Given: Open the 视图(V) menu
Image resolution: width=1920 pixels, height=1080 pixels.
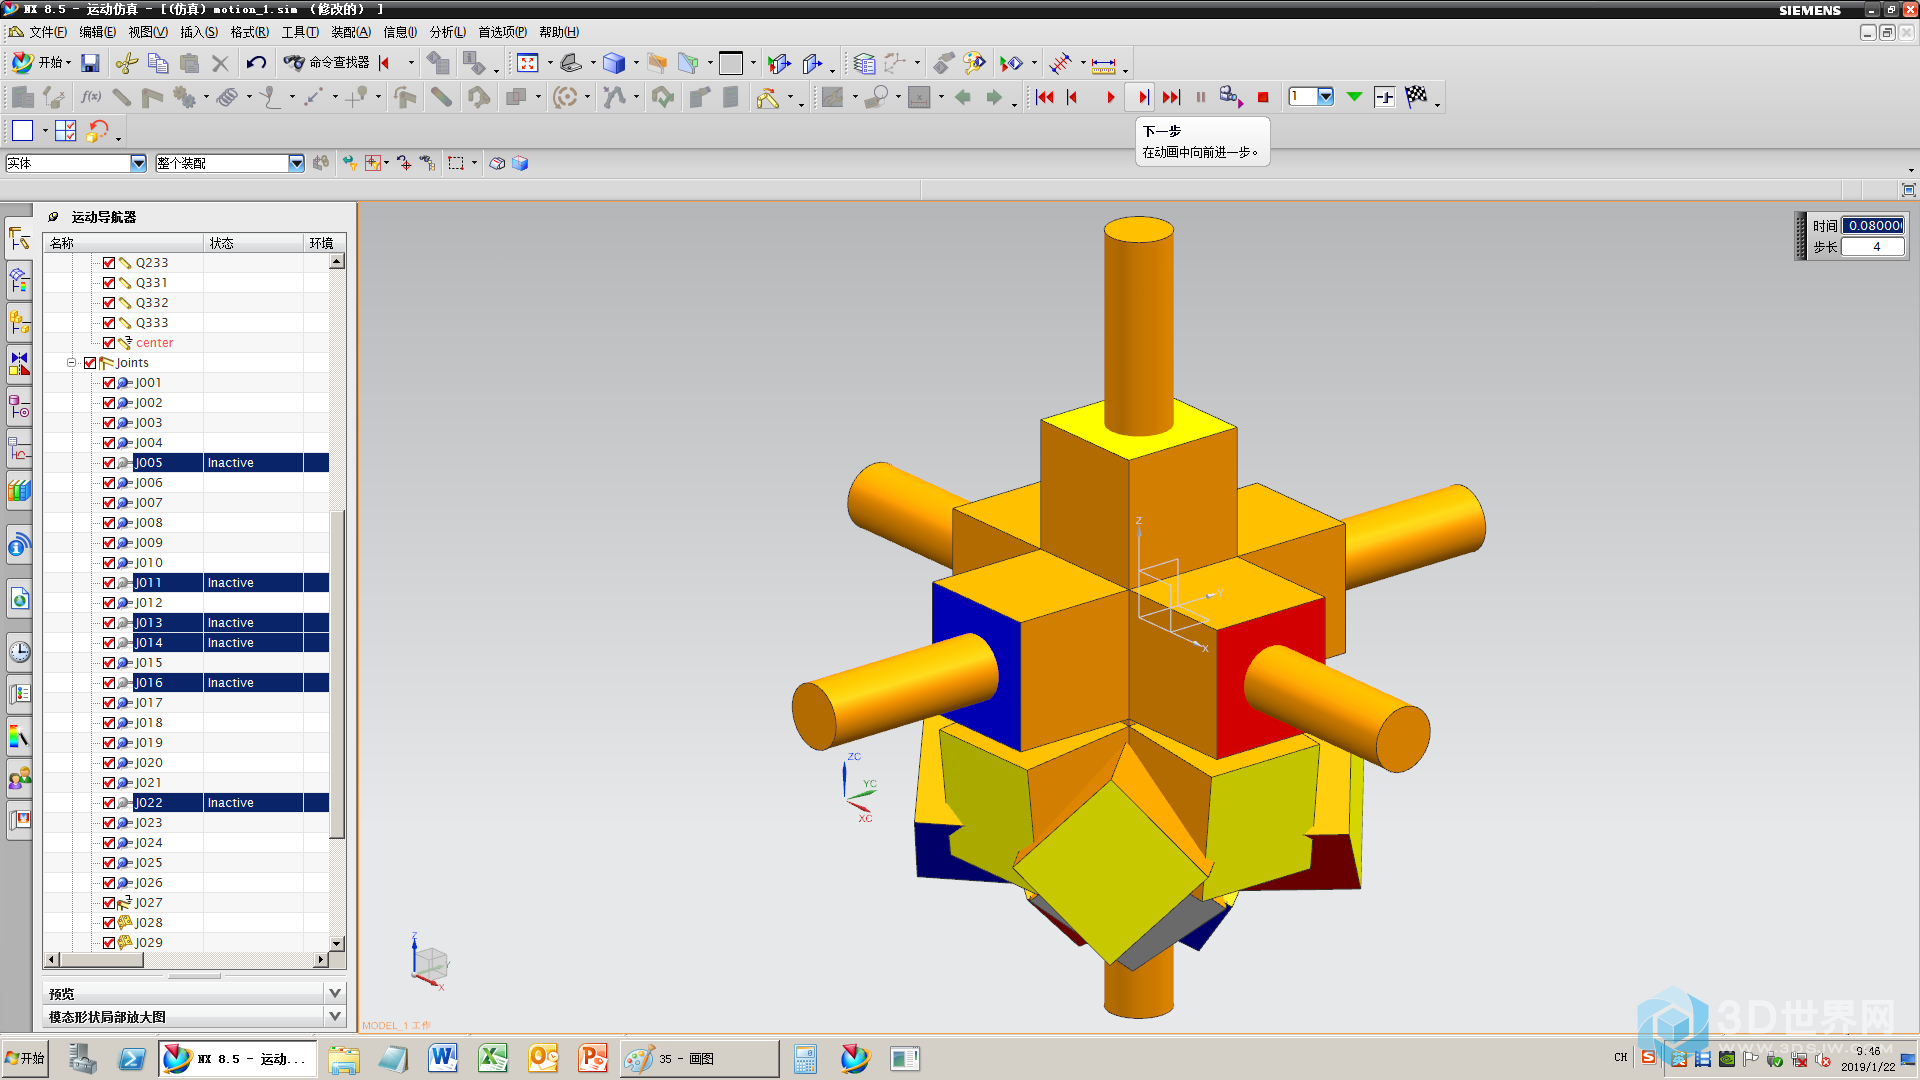Looking at the screenshot, I should point(147,32).
